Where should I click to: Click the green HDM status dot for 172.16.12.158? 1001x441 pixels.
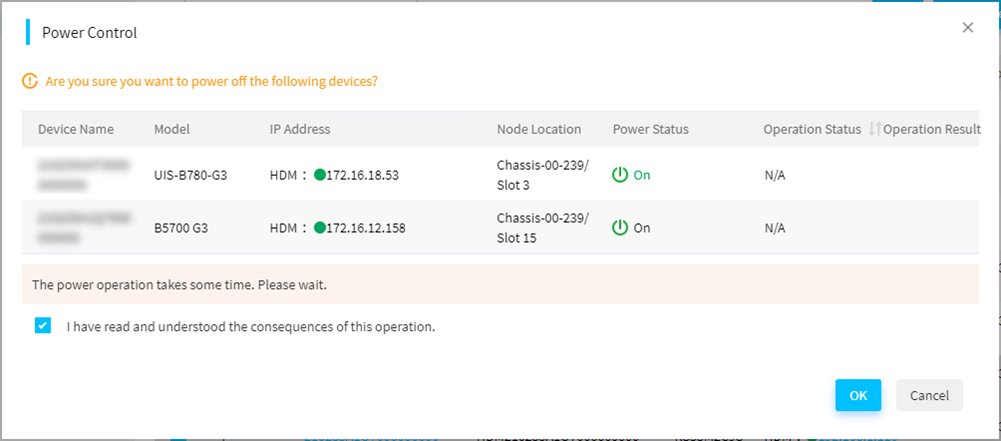click(x=319, y=228)
